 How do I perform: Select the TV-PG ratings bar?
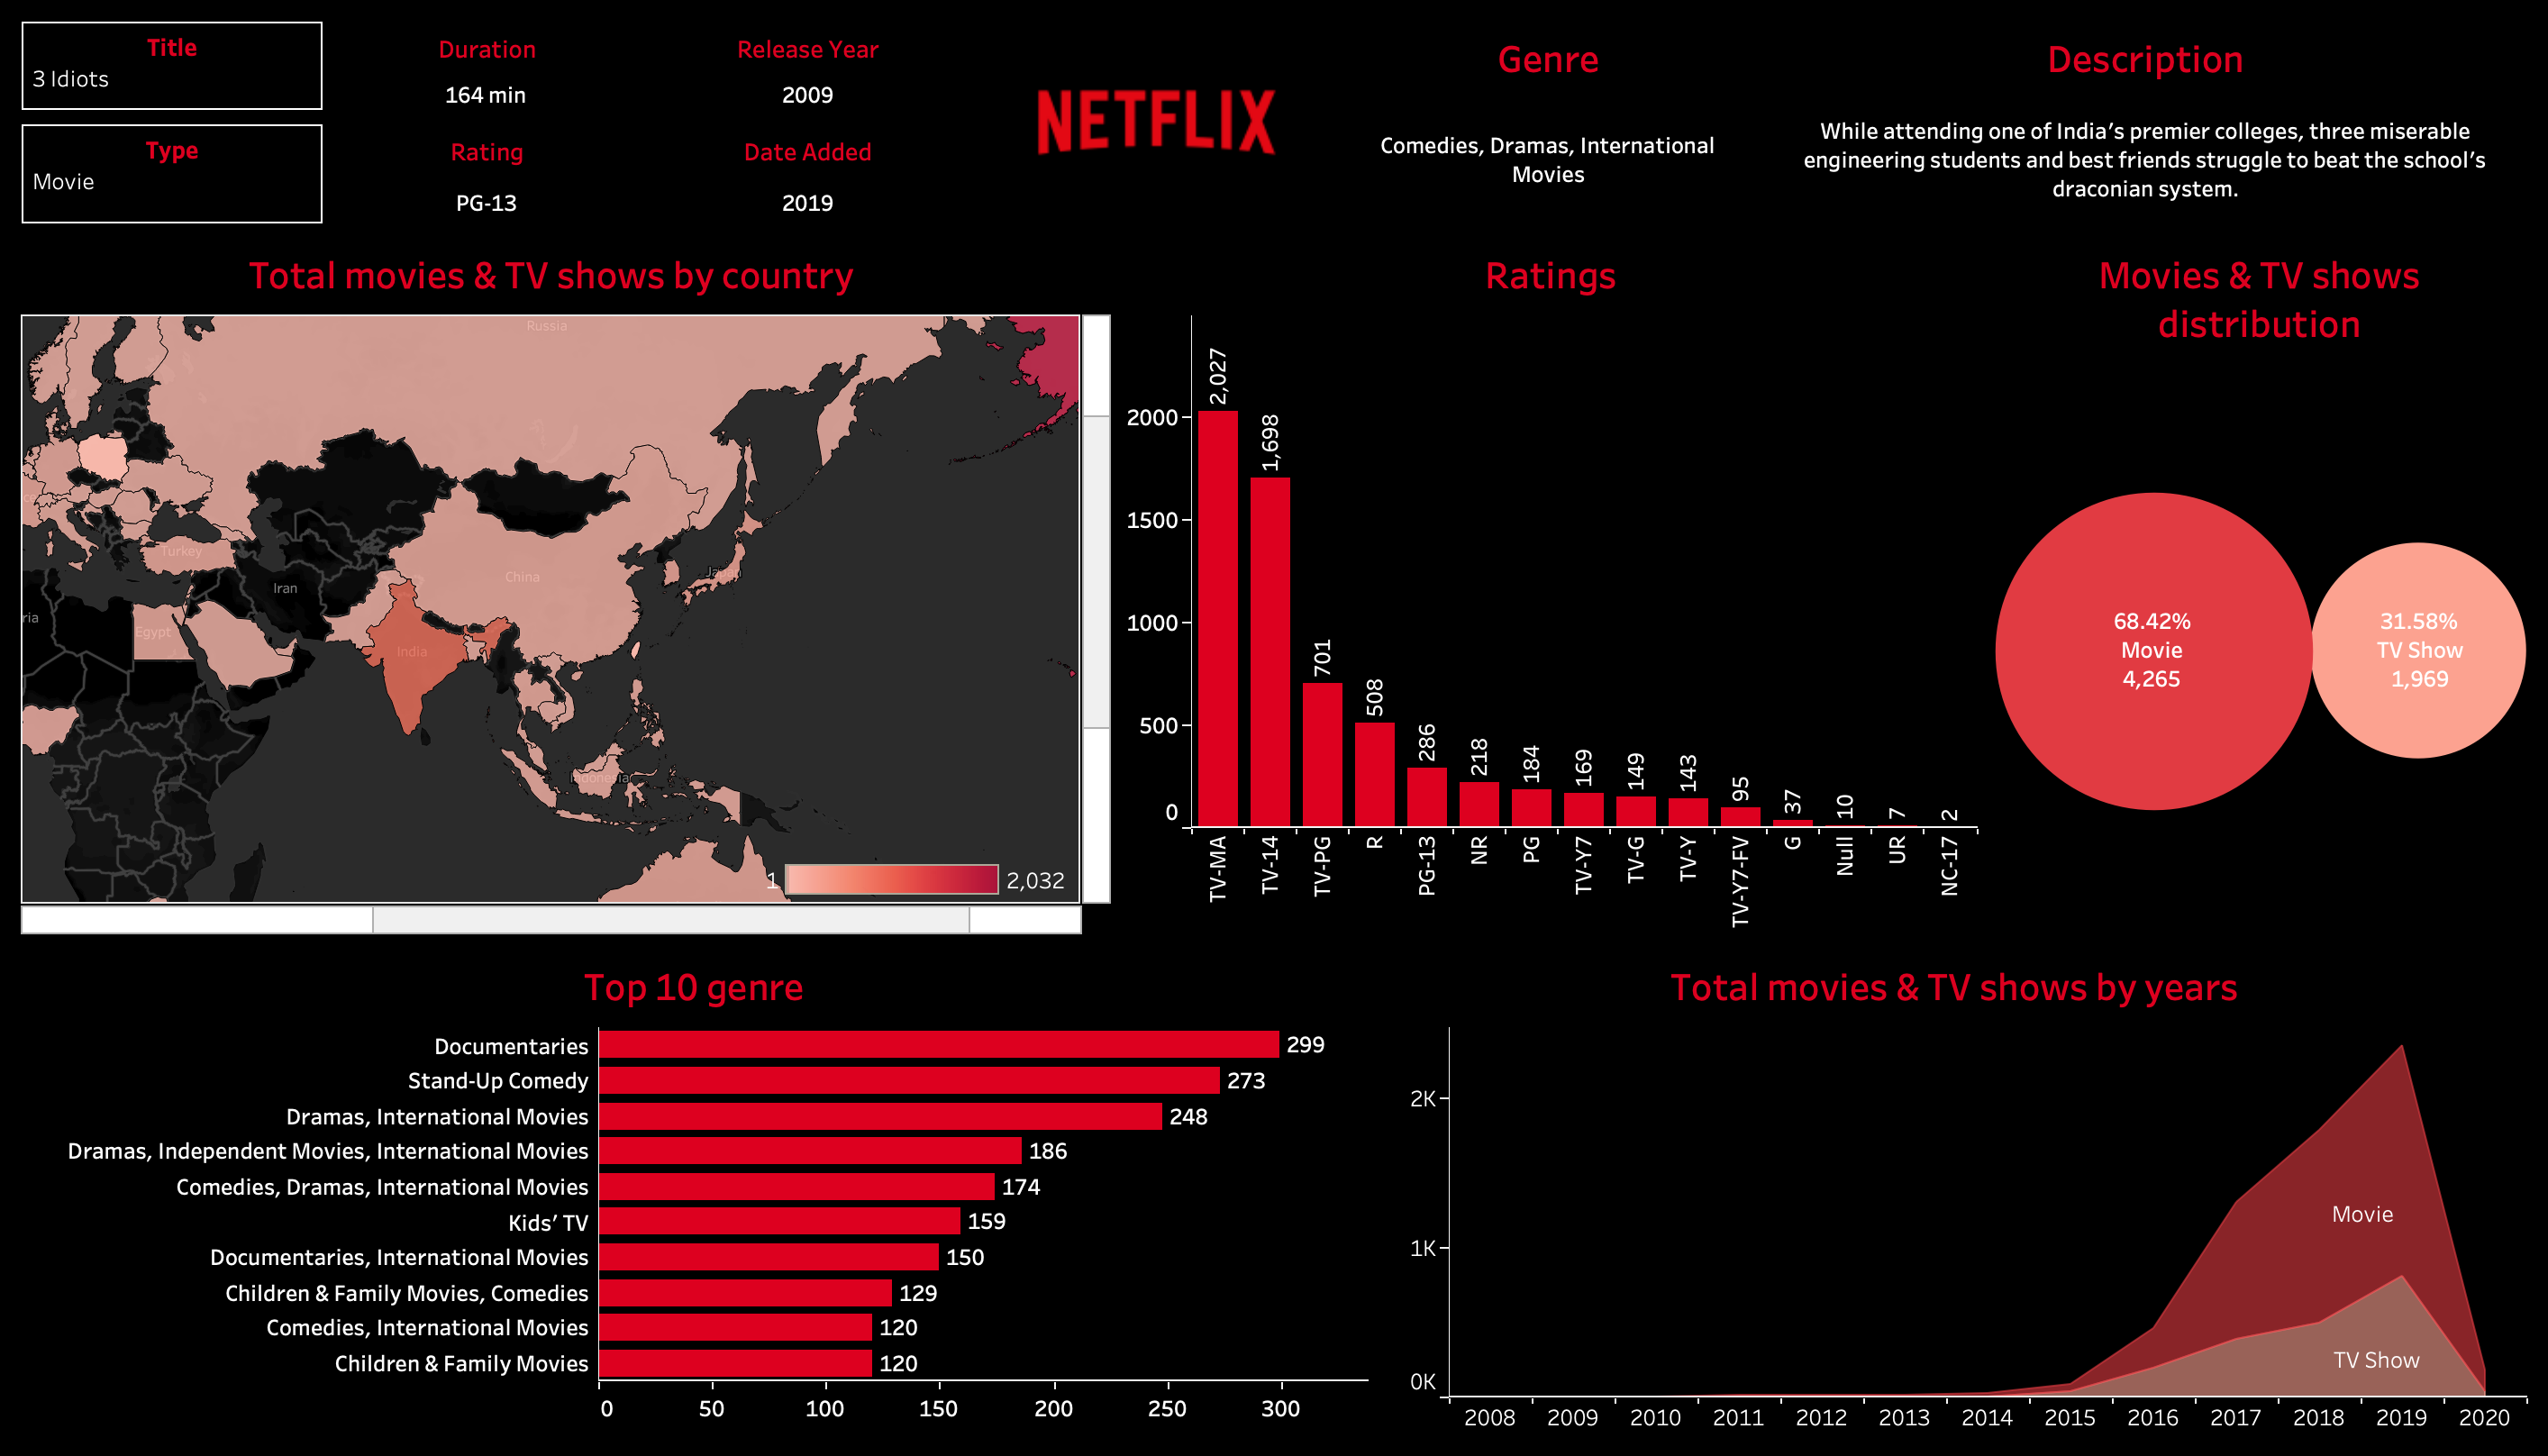click(1322, 755)
